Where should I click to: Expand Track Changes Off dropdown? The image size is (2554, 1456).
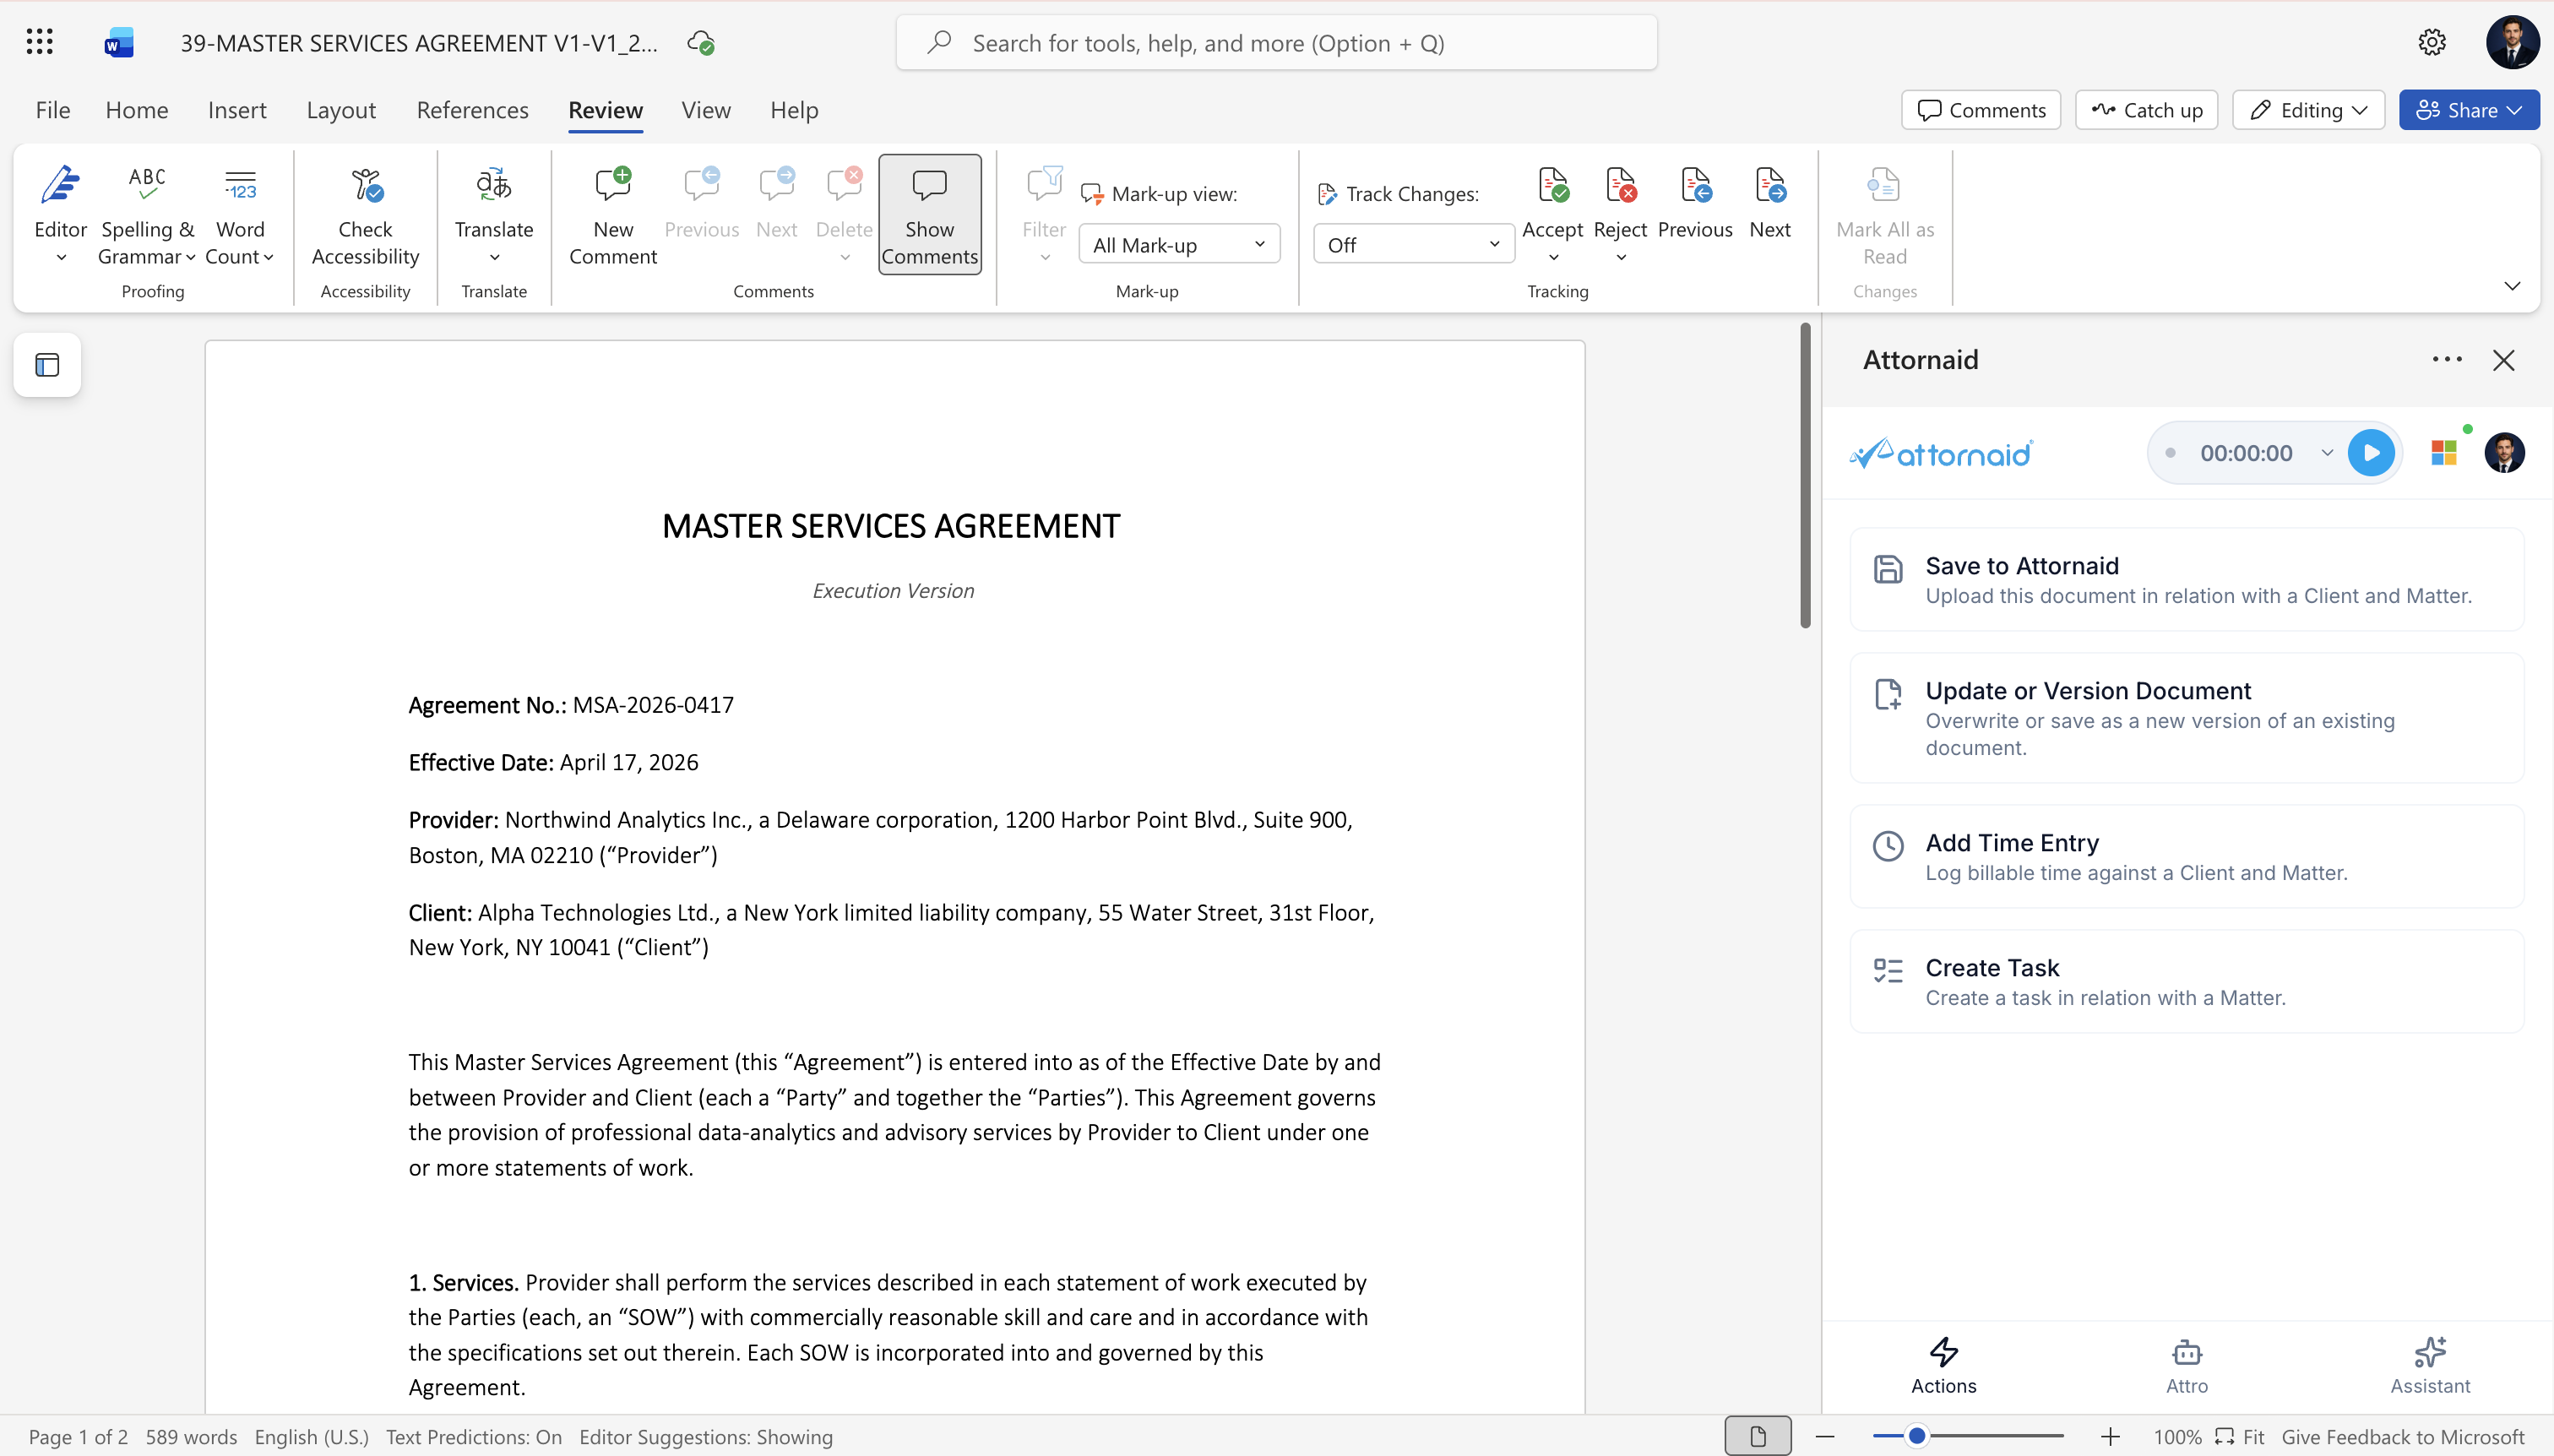tap(1413, 245)
